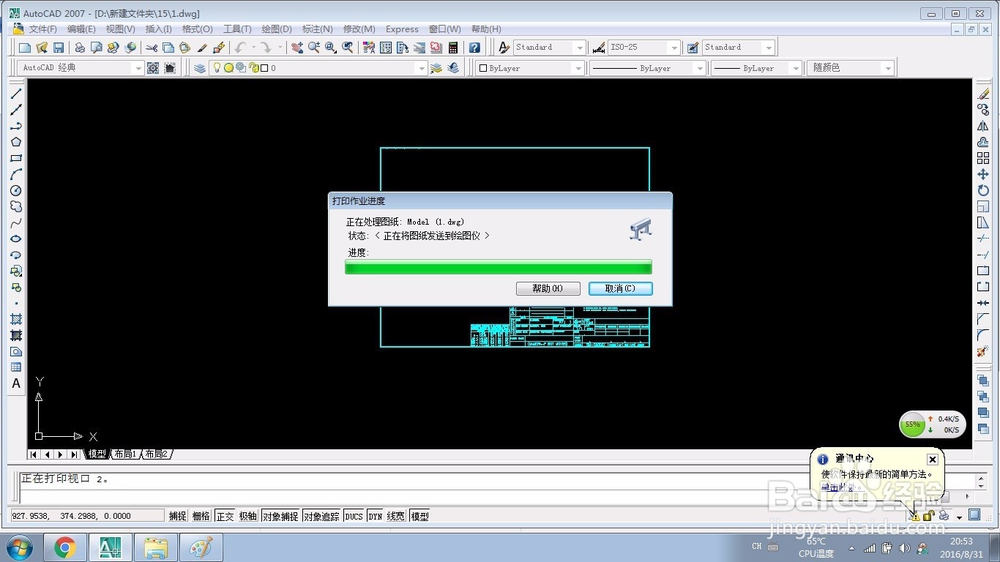Click 取消(C) in plot progress dialog
1000x562 pixels.
coord(620,288)
